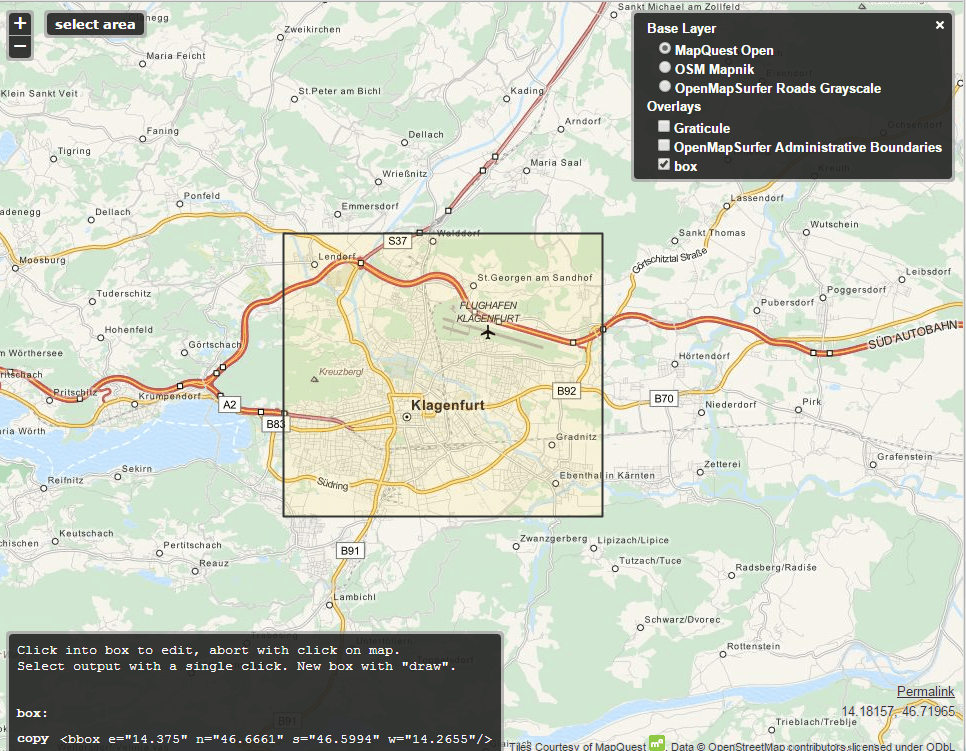Click the Emmersdorf village label
Screen dimensions: 966x751
coord(370,206)
